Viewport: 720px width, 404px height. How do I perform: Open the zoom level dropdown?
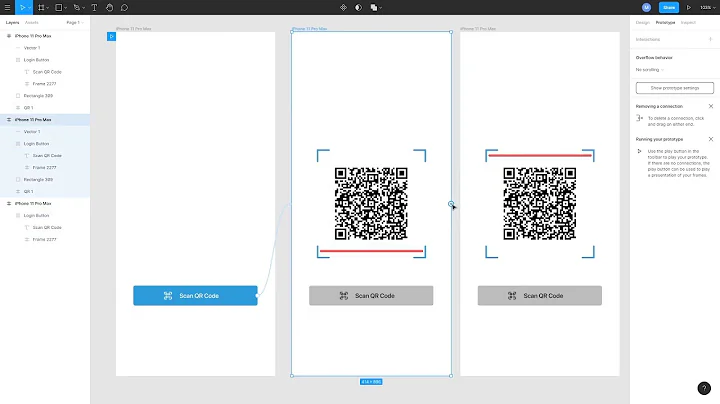pos(707,7)
